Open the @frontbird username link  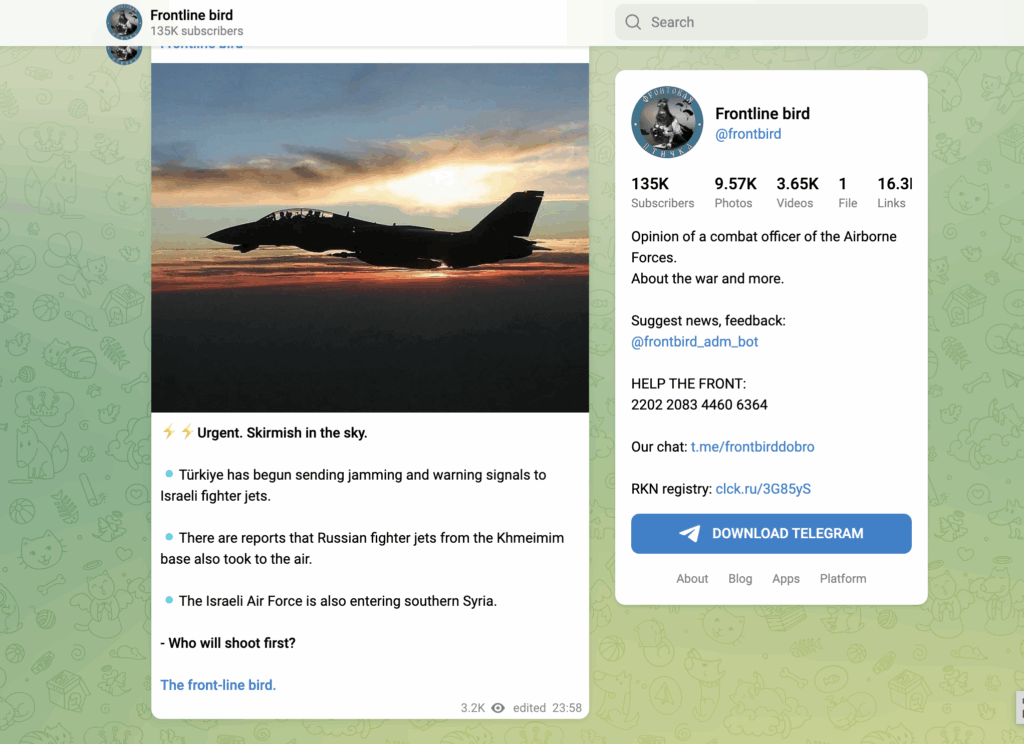pyautogui.click(x=748, y=134)
